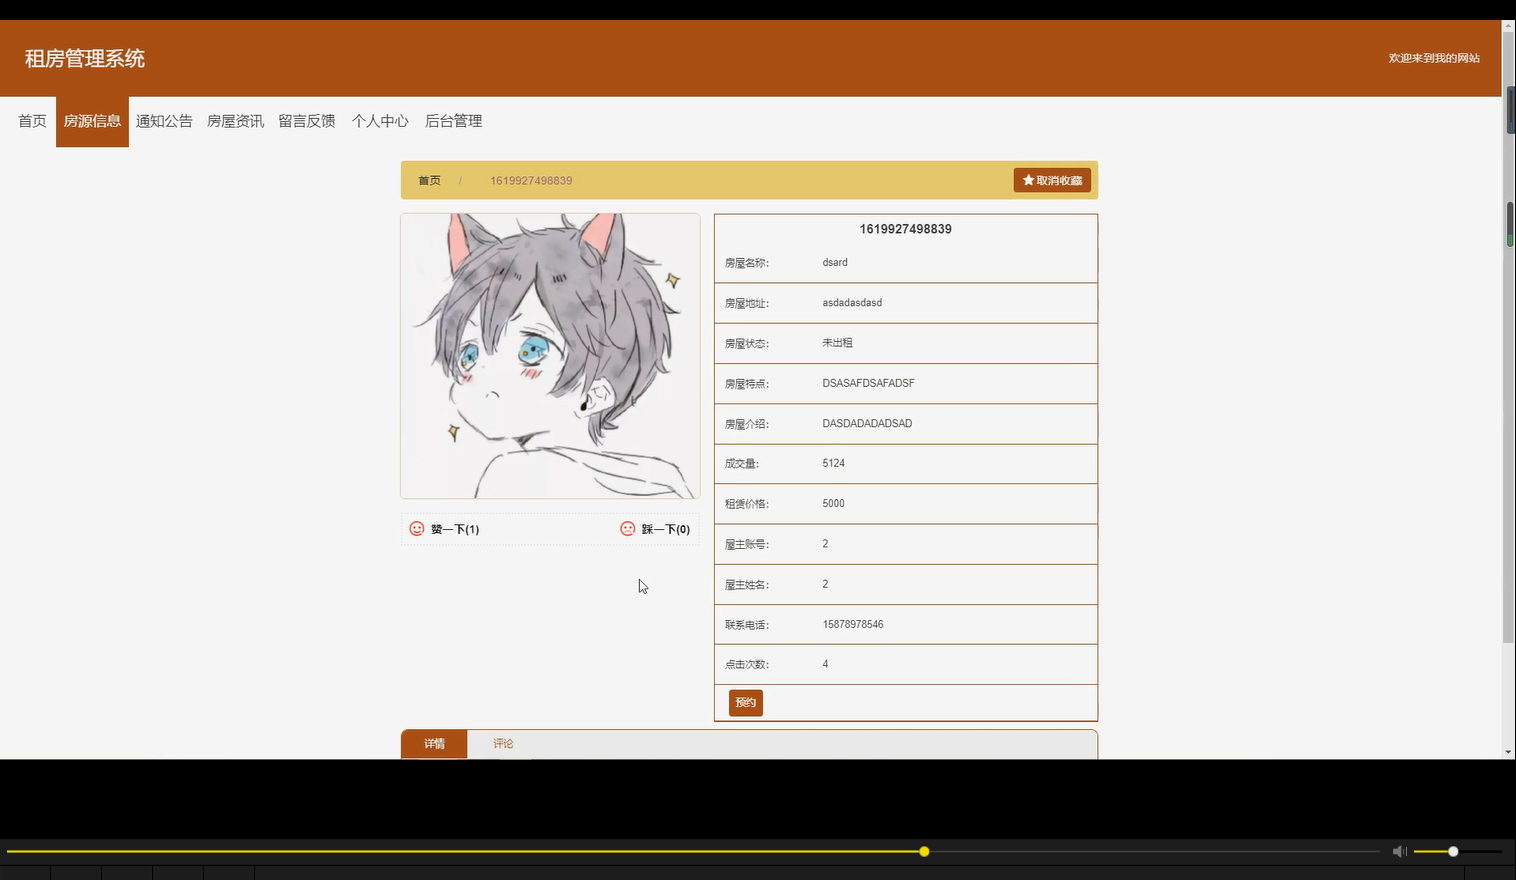The height and width of the screenshot is (880, 1516).
Task: Go to 个人中心 personal center
Action: pyautogui.click(x=380, y=120)
